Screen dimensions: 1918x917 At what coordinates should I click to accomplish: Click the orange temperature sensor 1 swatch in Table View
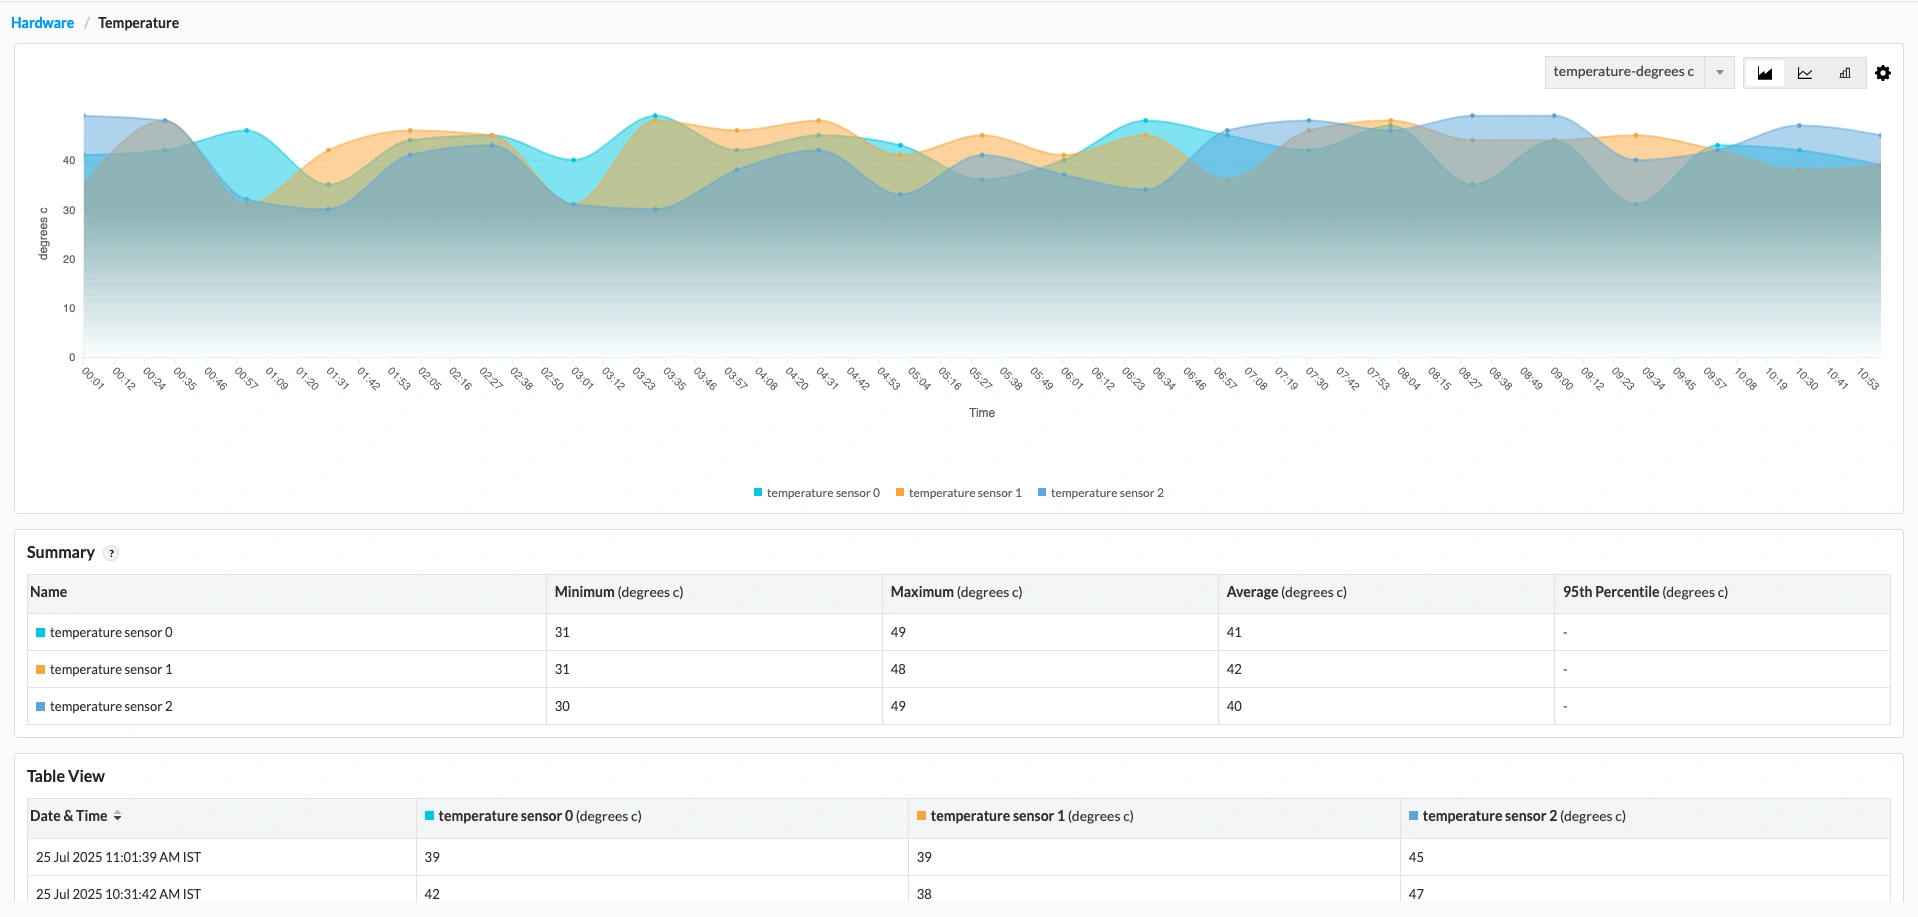tap(920, 815)
